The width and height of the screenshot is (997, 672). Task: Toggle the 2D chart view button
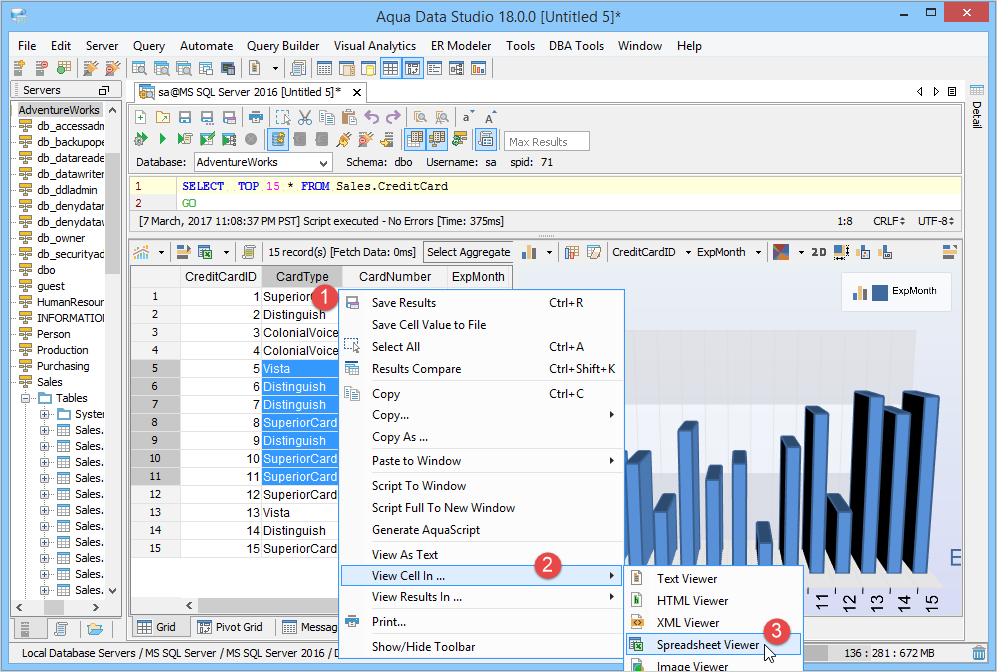(818, 252)
